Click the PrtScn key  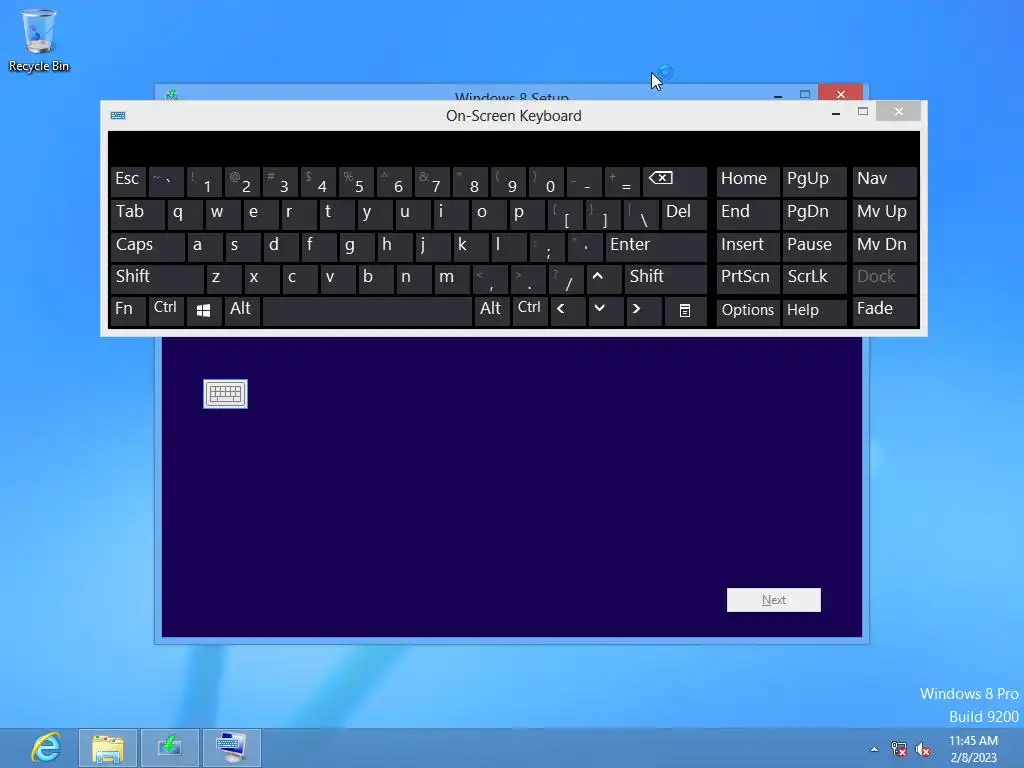748,278
